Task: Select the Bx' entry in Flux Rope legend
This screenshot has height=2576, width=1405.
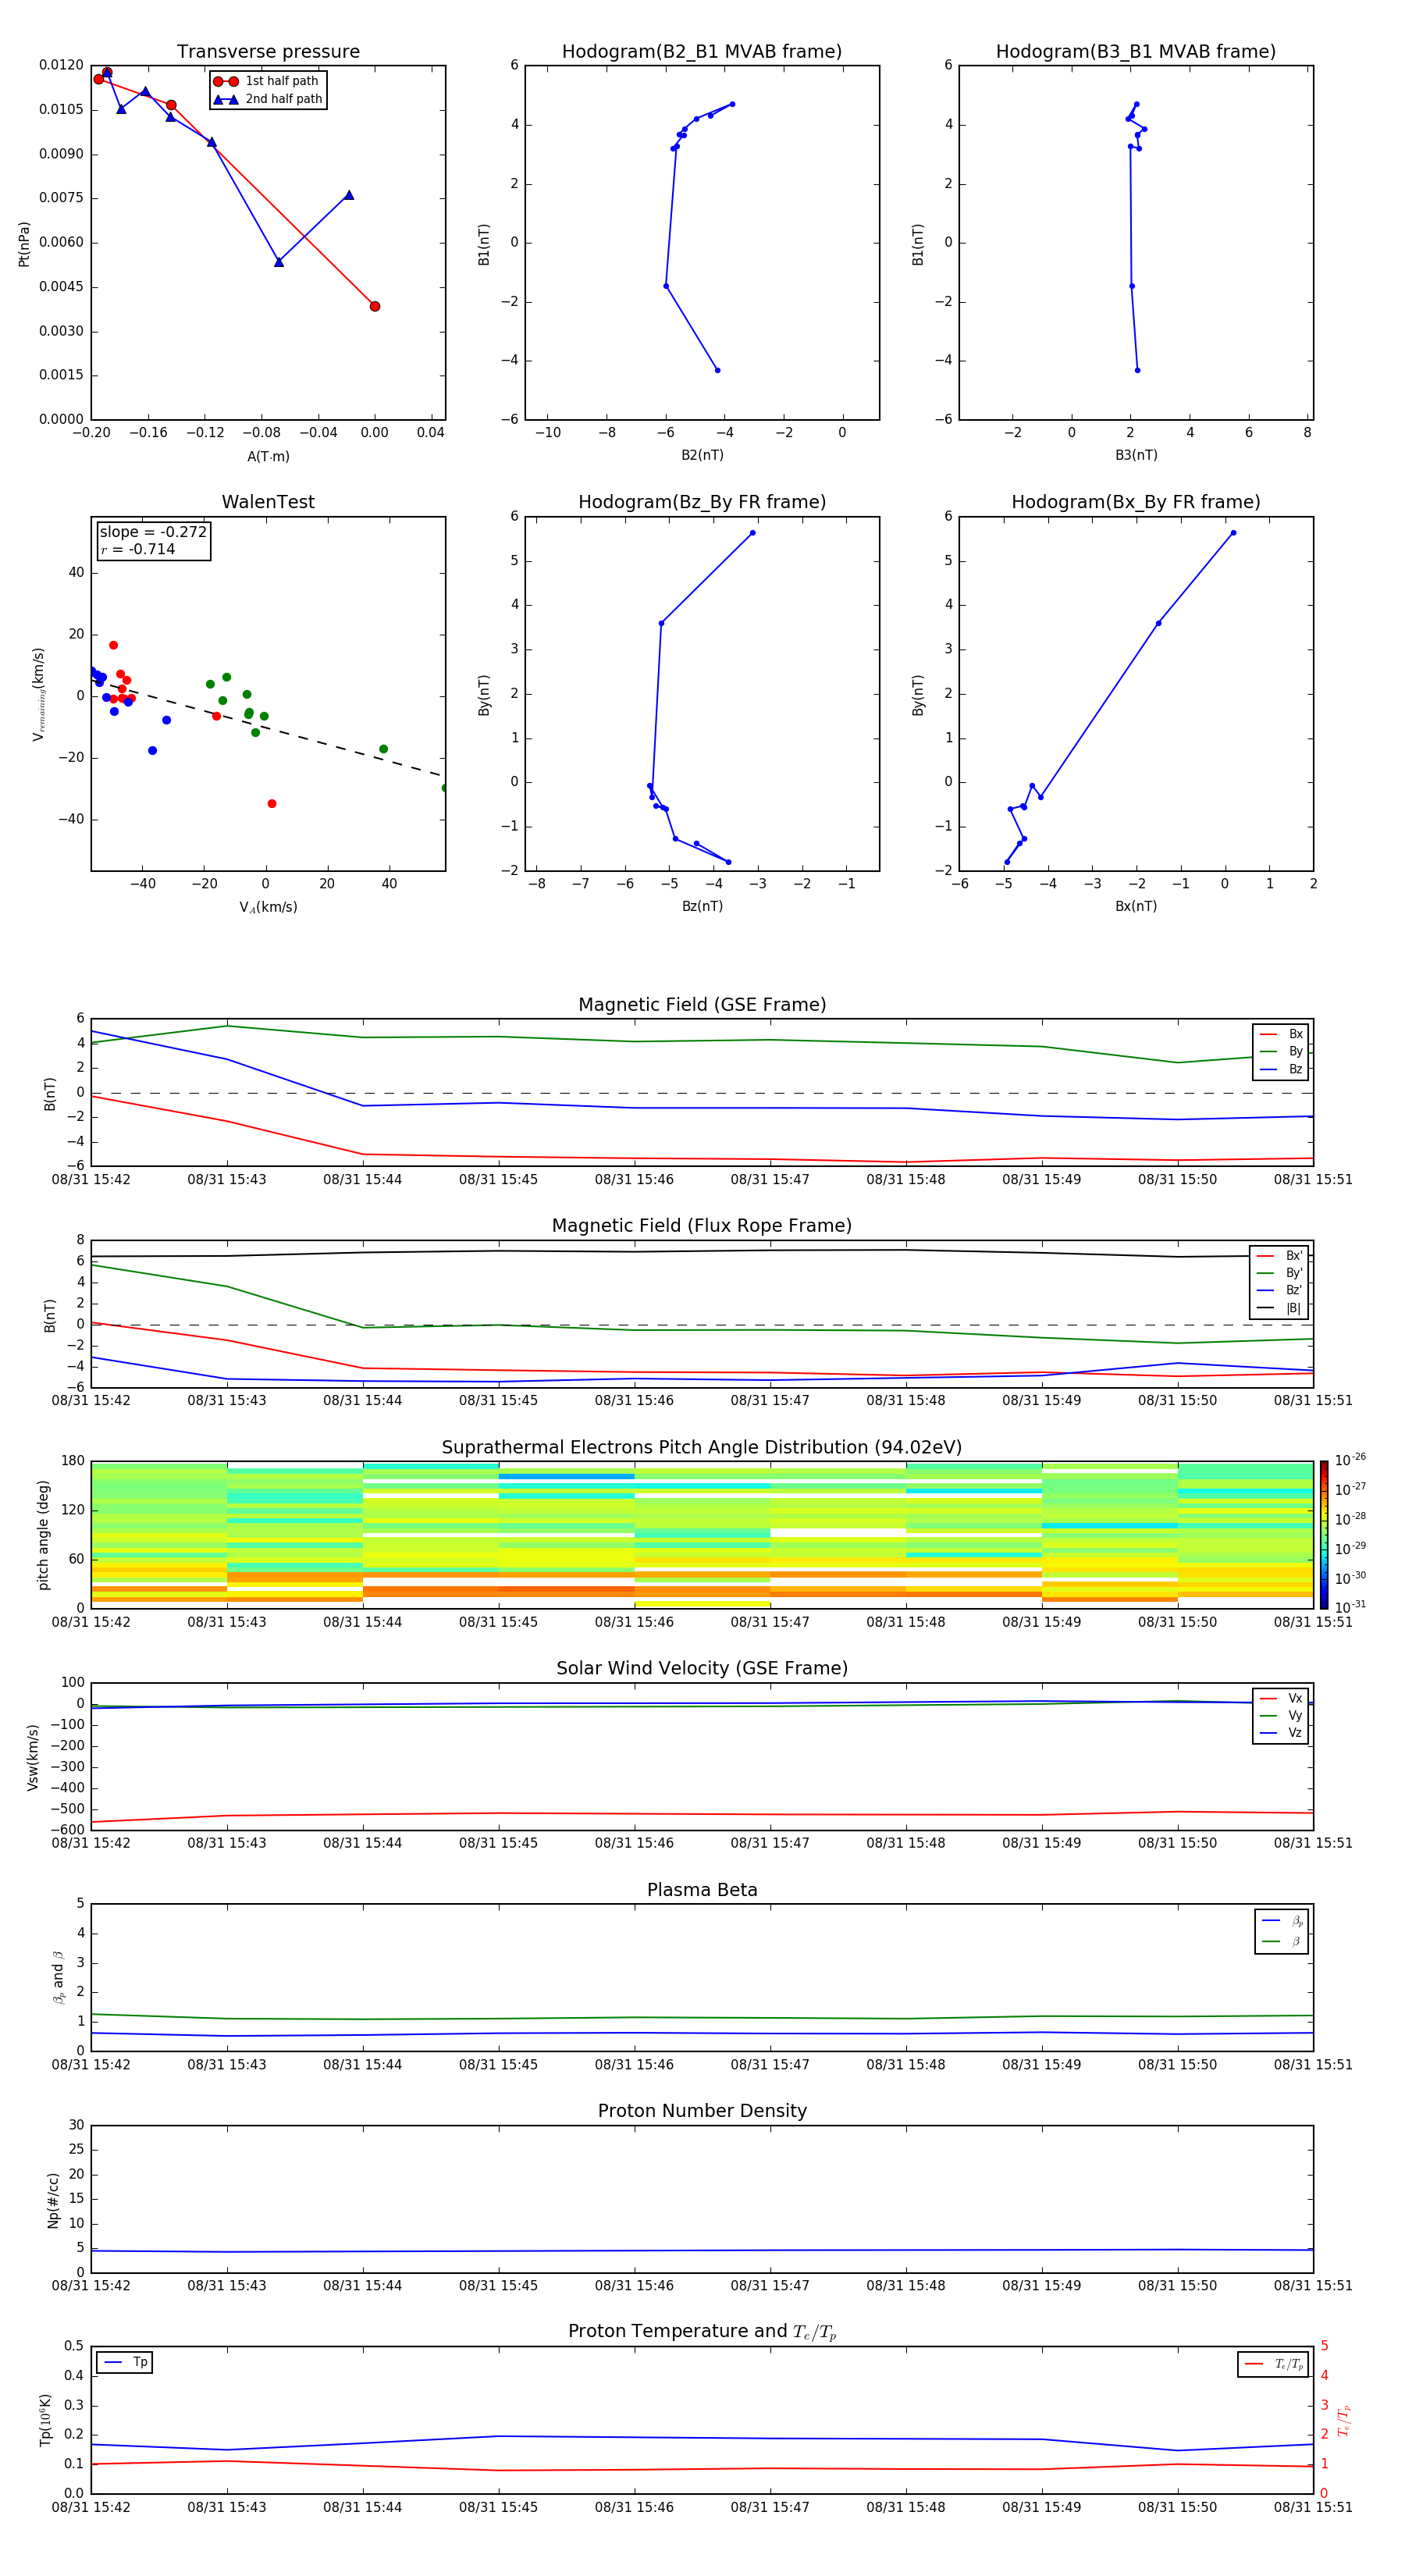Action: pos(1279,1256)
